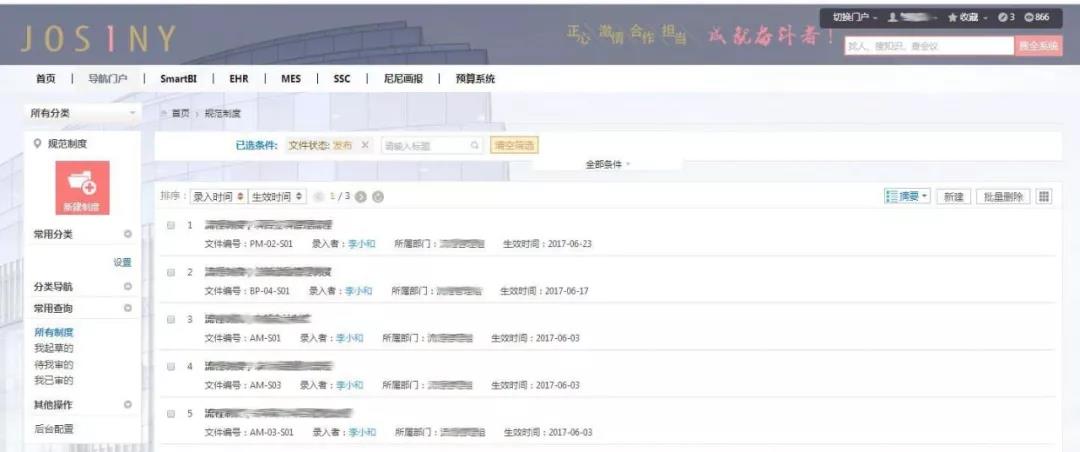Click the 批量删除 button

1004,196
